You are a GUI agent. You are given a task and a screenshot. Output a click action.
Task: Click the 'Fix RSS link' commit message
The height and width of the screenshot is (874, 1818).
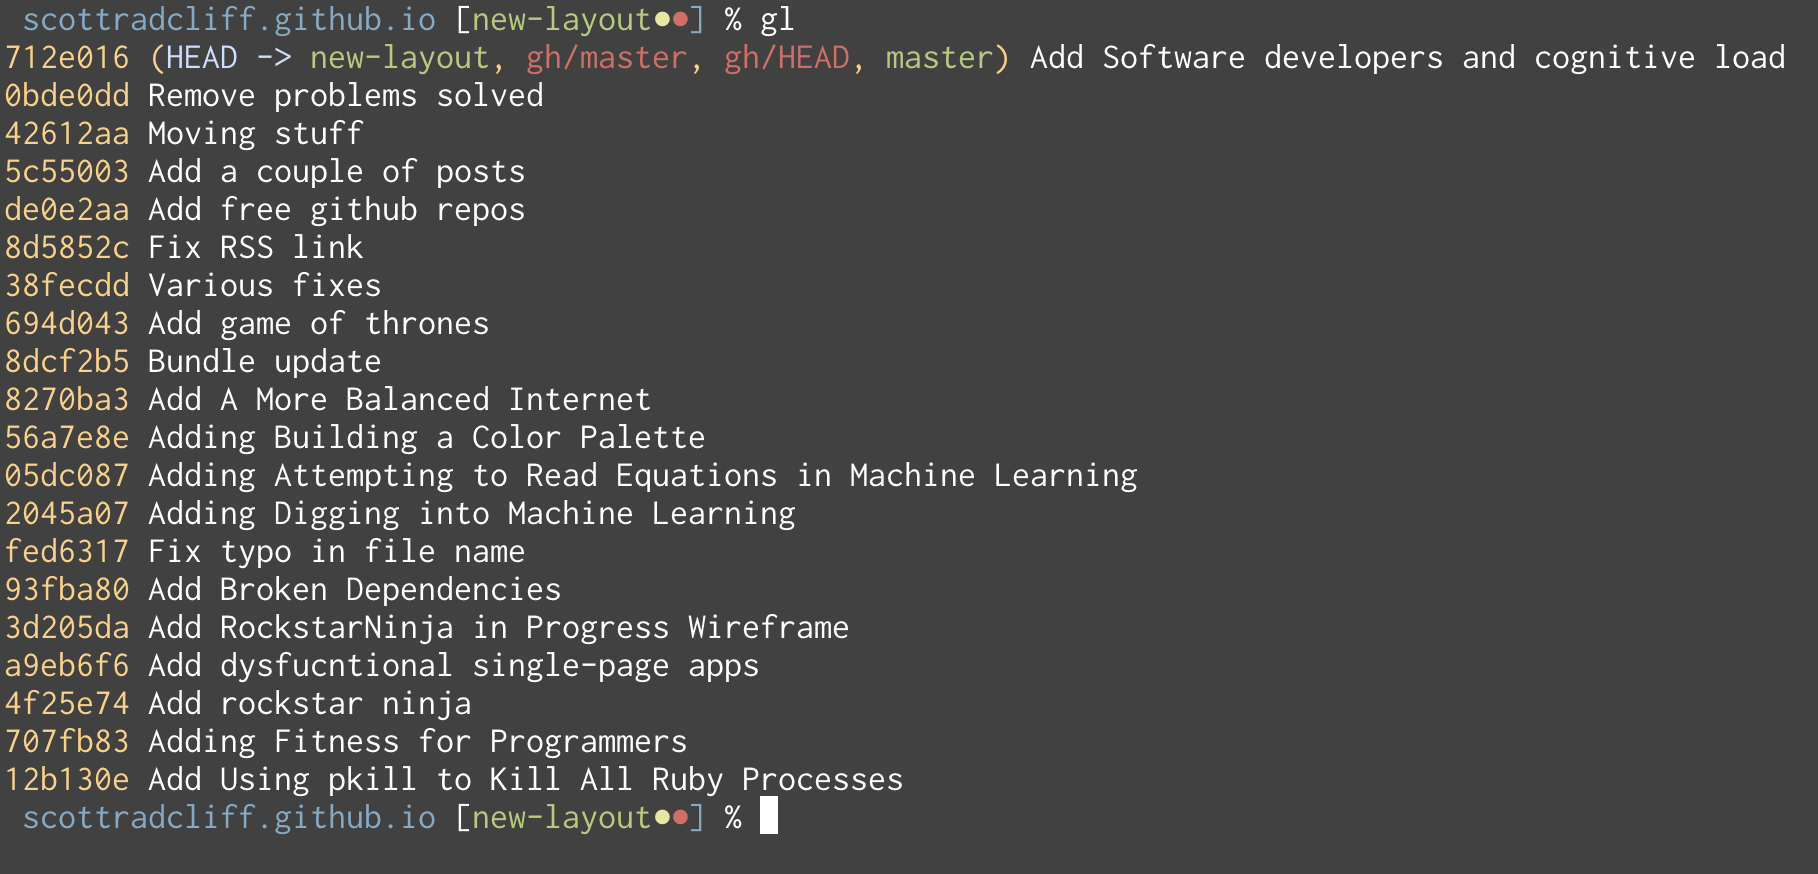point(256,248)
